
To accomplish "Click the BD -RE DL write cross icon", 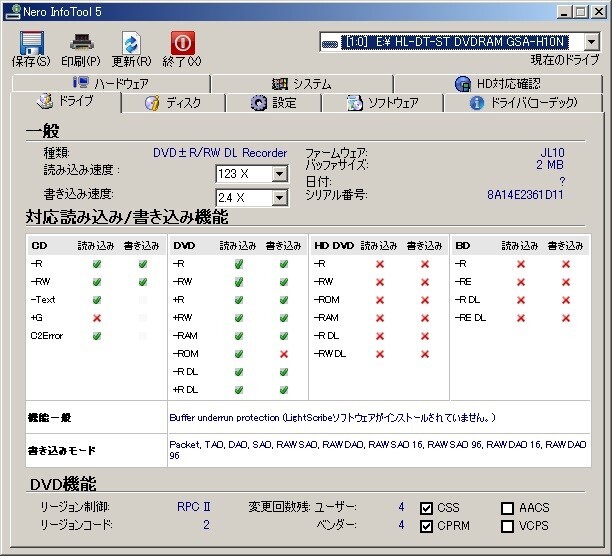I will tap(566, 318).
